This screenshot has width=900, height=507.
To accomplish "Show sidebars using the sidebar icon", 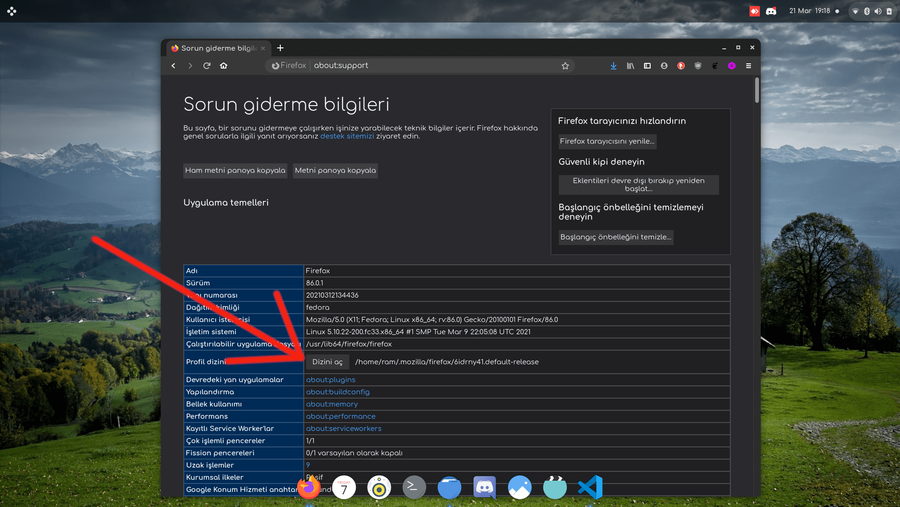I will click(x=647, y=65).
